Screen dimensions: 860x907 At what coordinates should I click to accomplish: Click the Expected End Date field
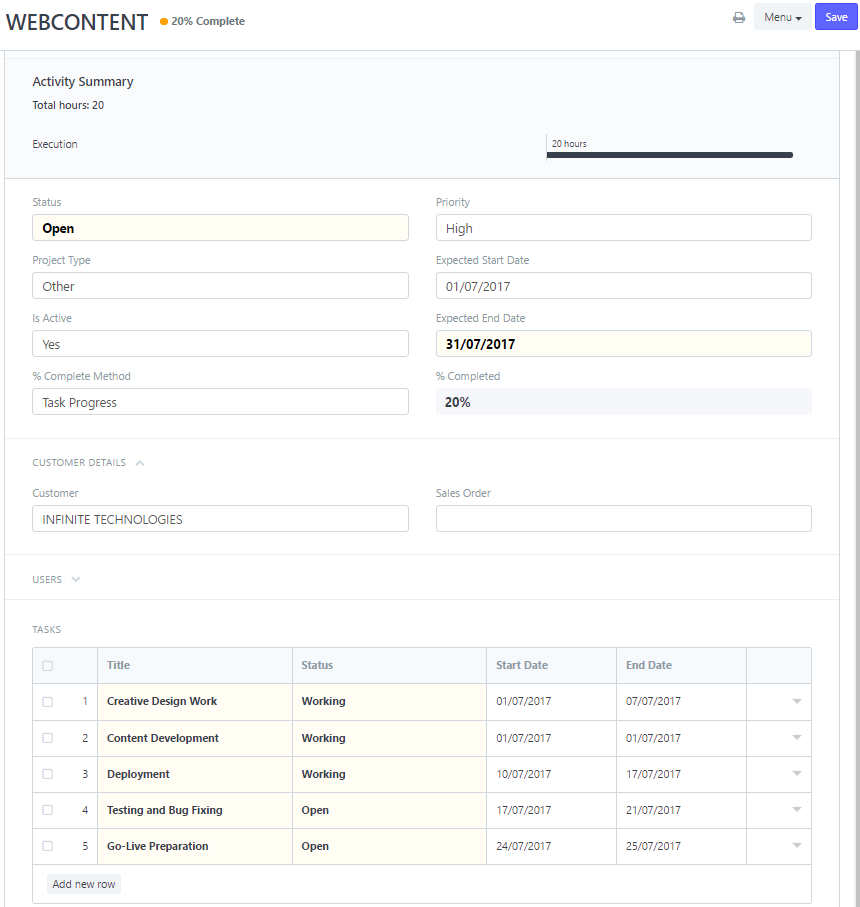coord(623,344)
